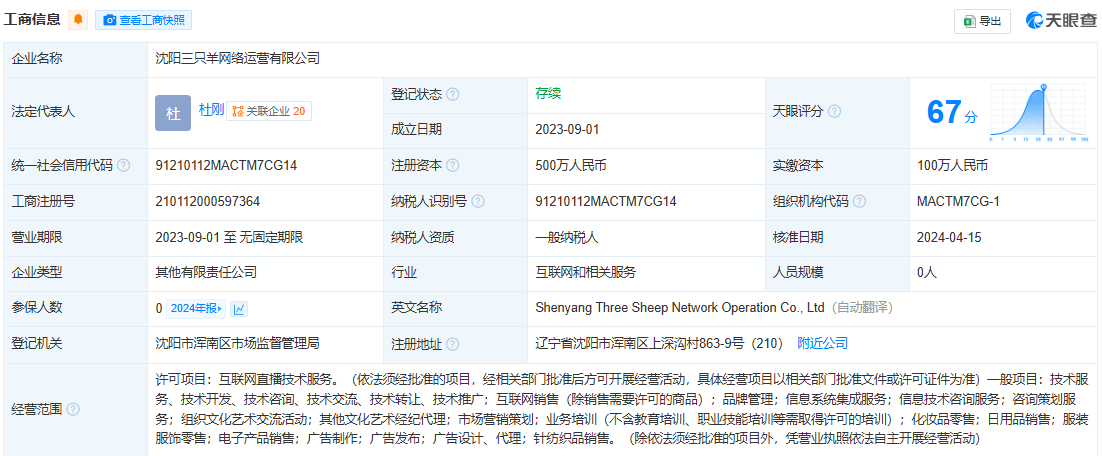Click the 工商信息 section heading
Image resolution: width=1102 pixels, height=456 pixels.
pyautogui.click(x=32, y=20)
